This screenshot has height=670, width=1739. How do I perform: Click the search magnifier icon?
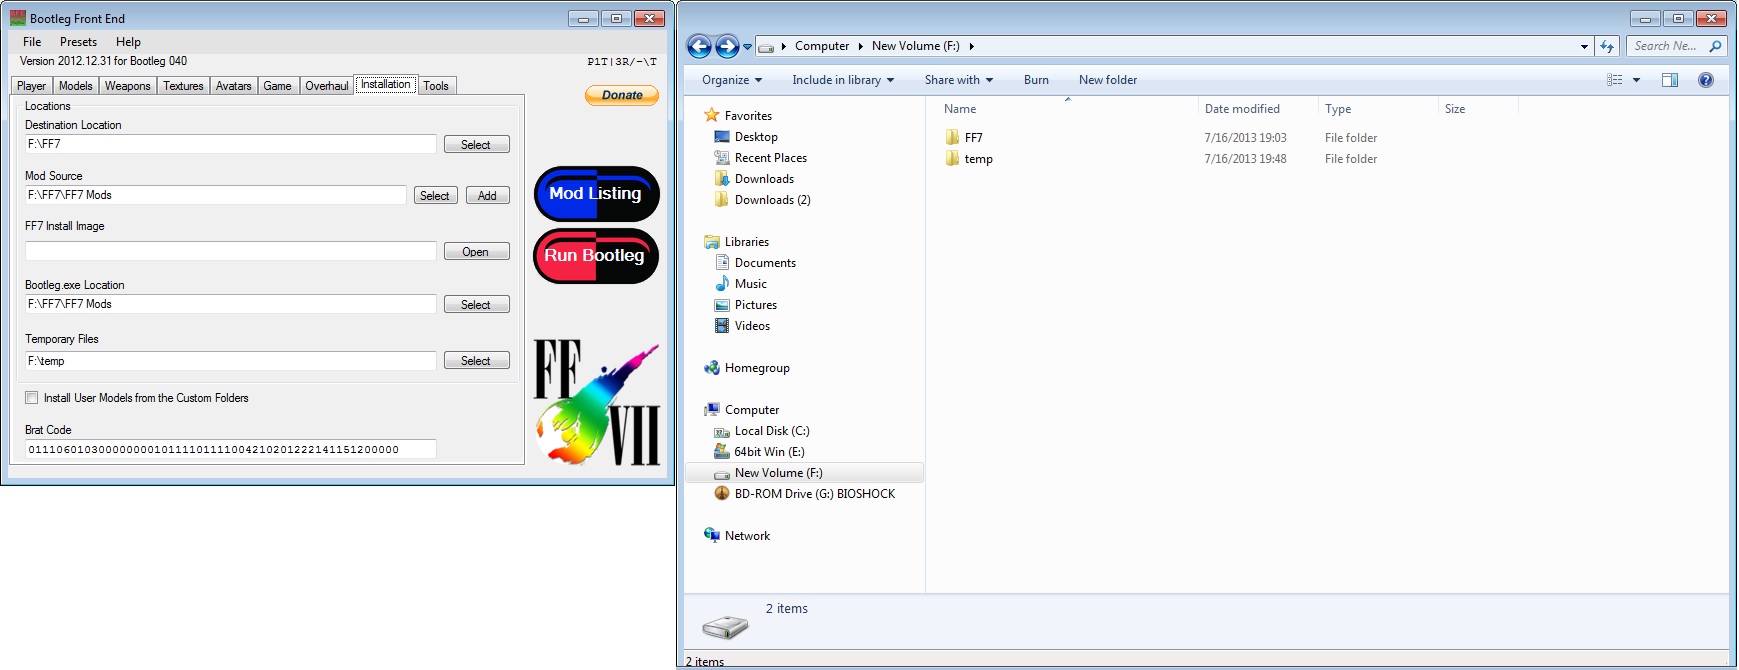pyautogui.click(x=1715, y=46)
